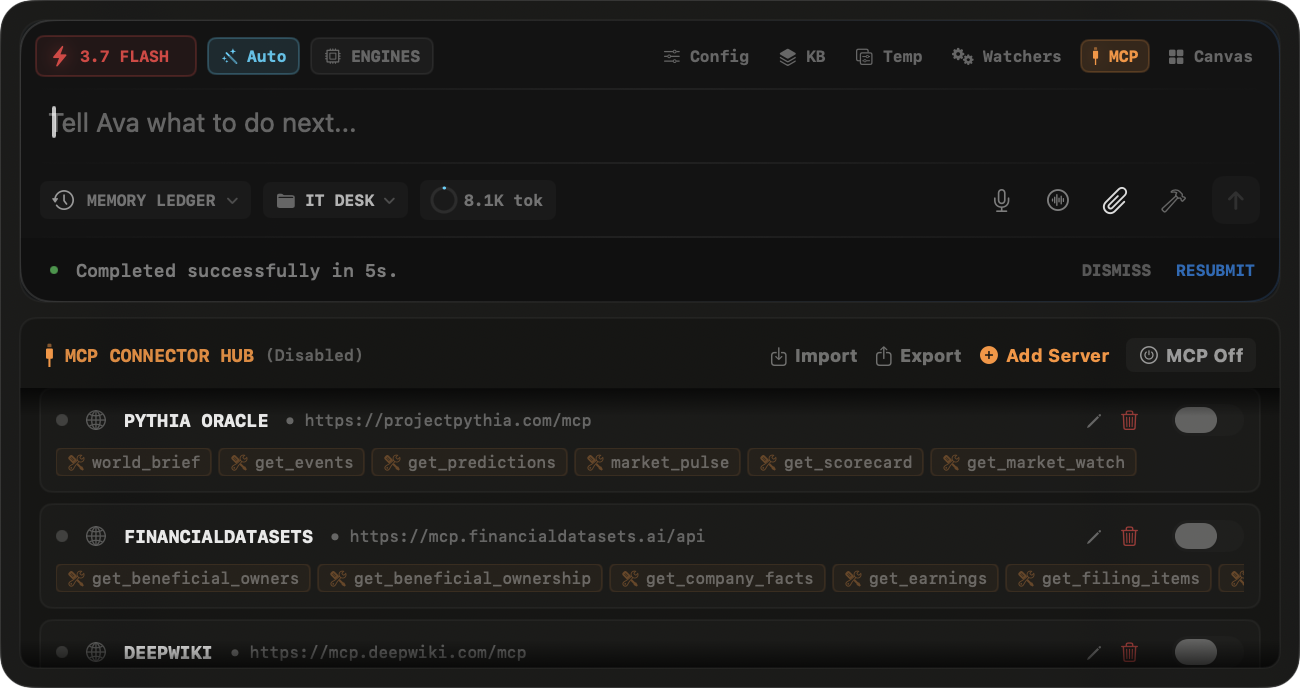Click the PYTHIA ORACLE globe icon
Viewport: 1300px width, 688px height.
(96, 420)
